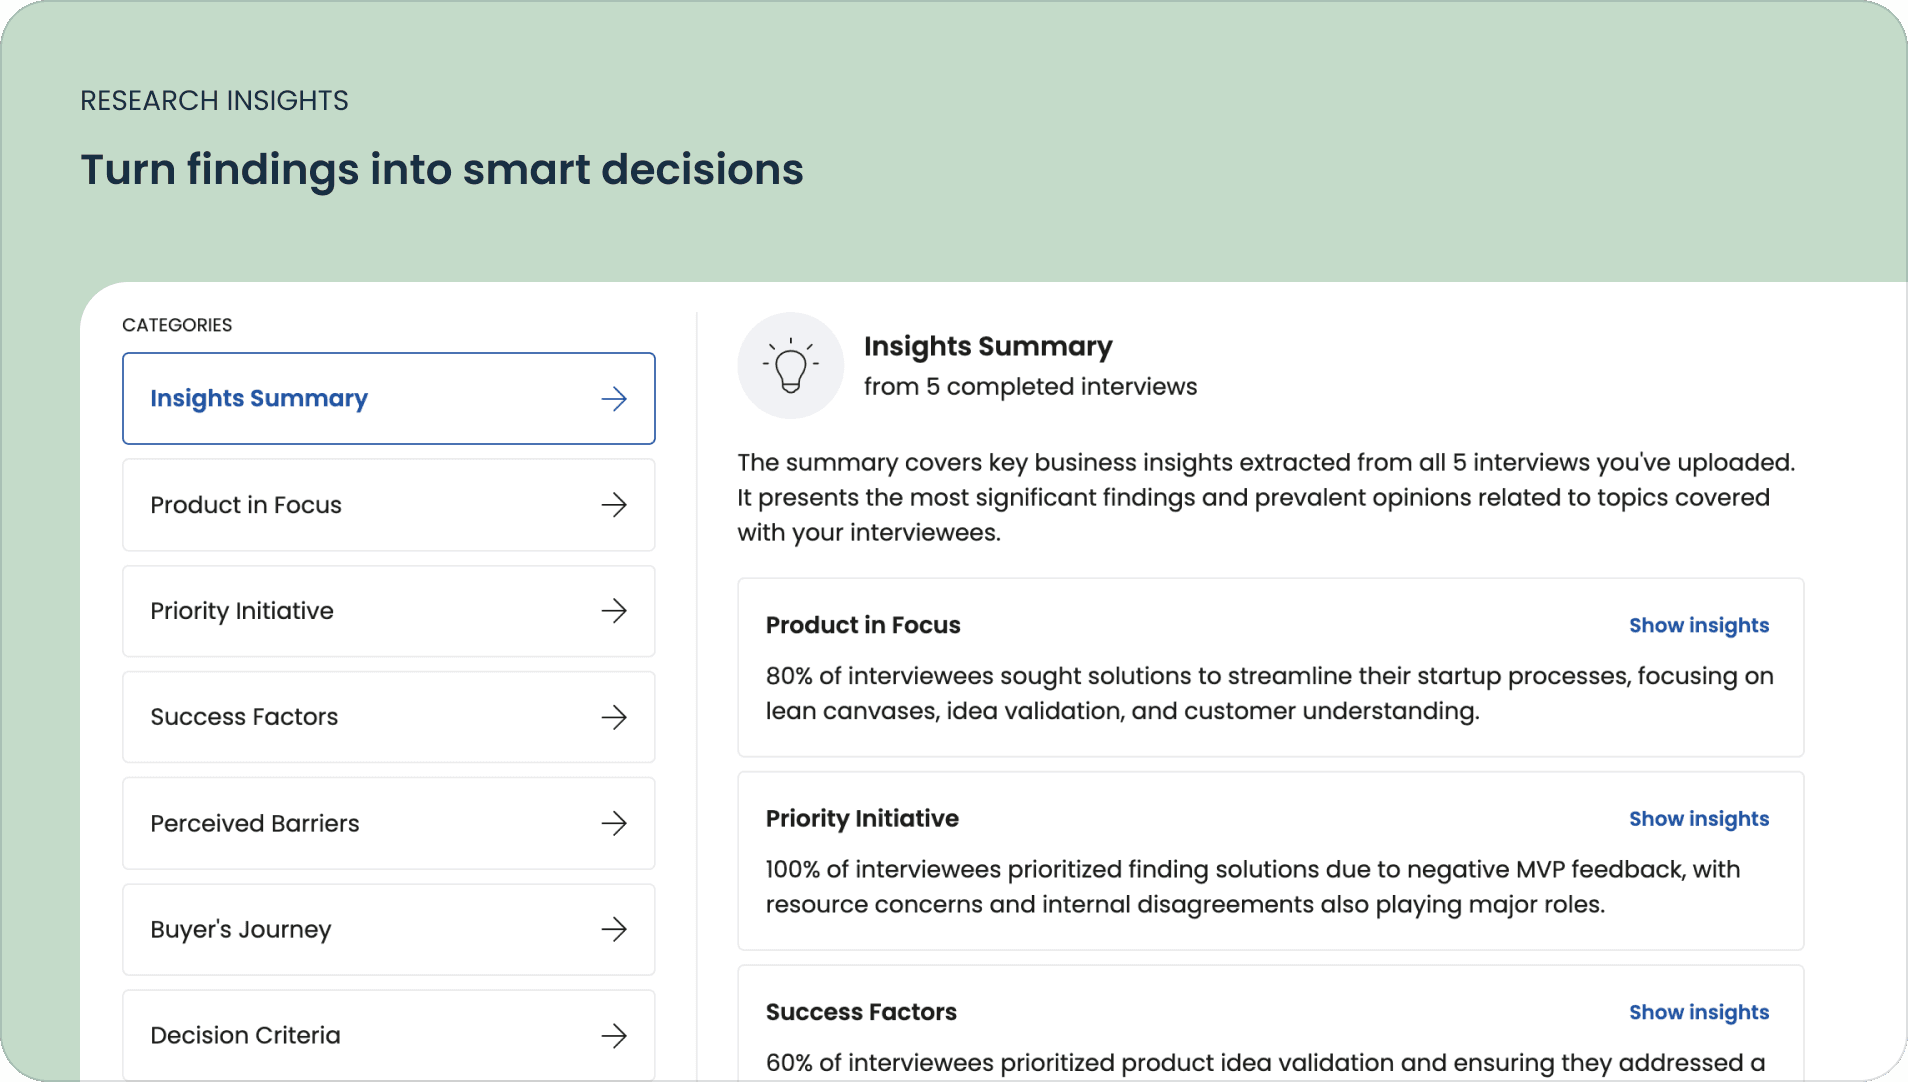Open Decision Criteria category
The width and height of the screenshot is (1908, 1082).
click(245, 1035)
